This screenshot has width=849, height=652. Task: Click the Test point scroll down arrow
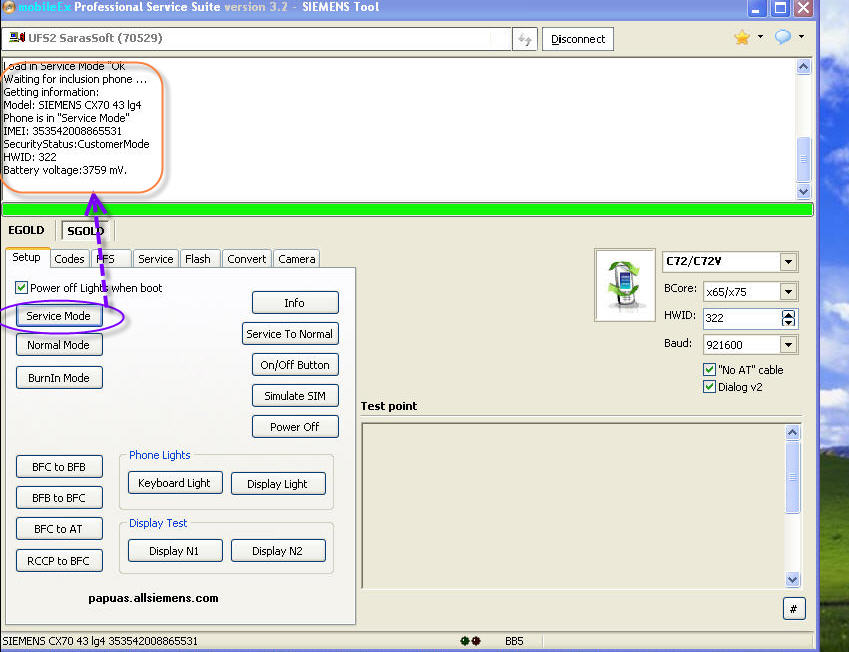click(793, 579)
